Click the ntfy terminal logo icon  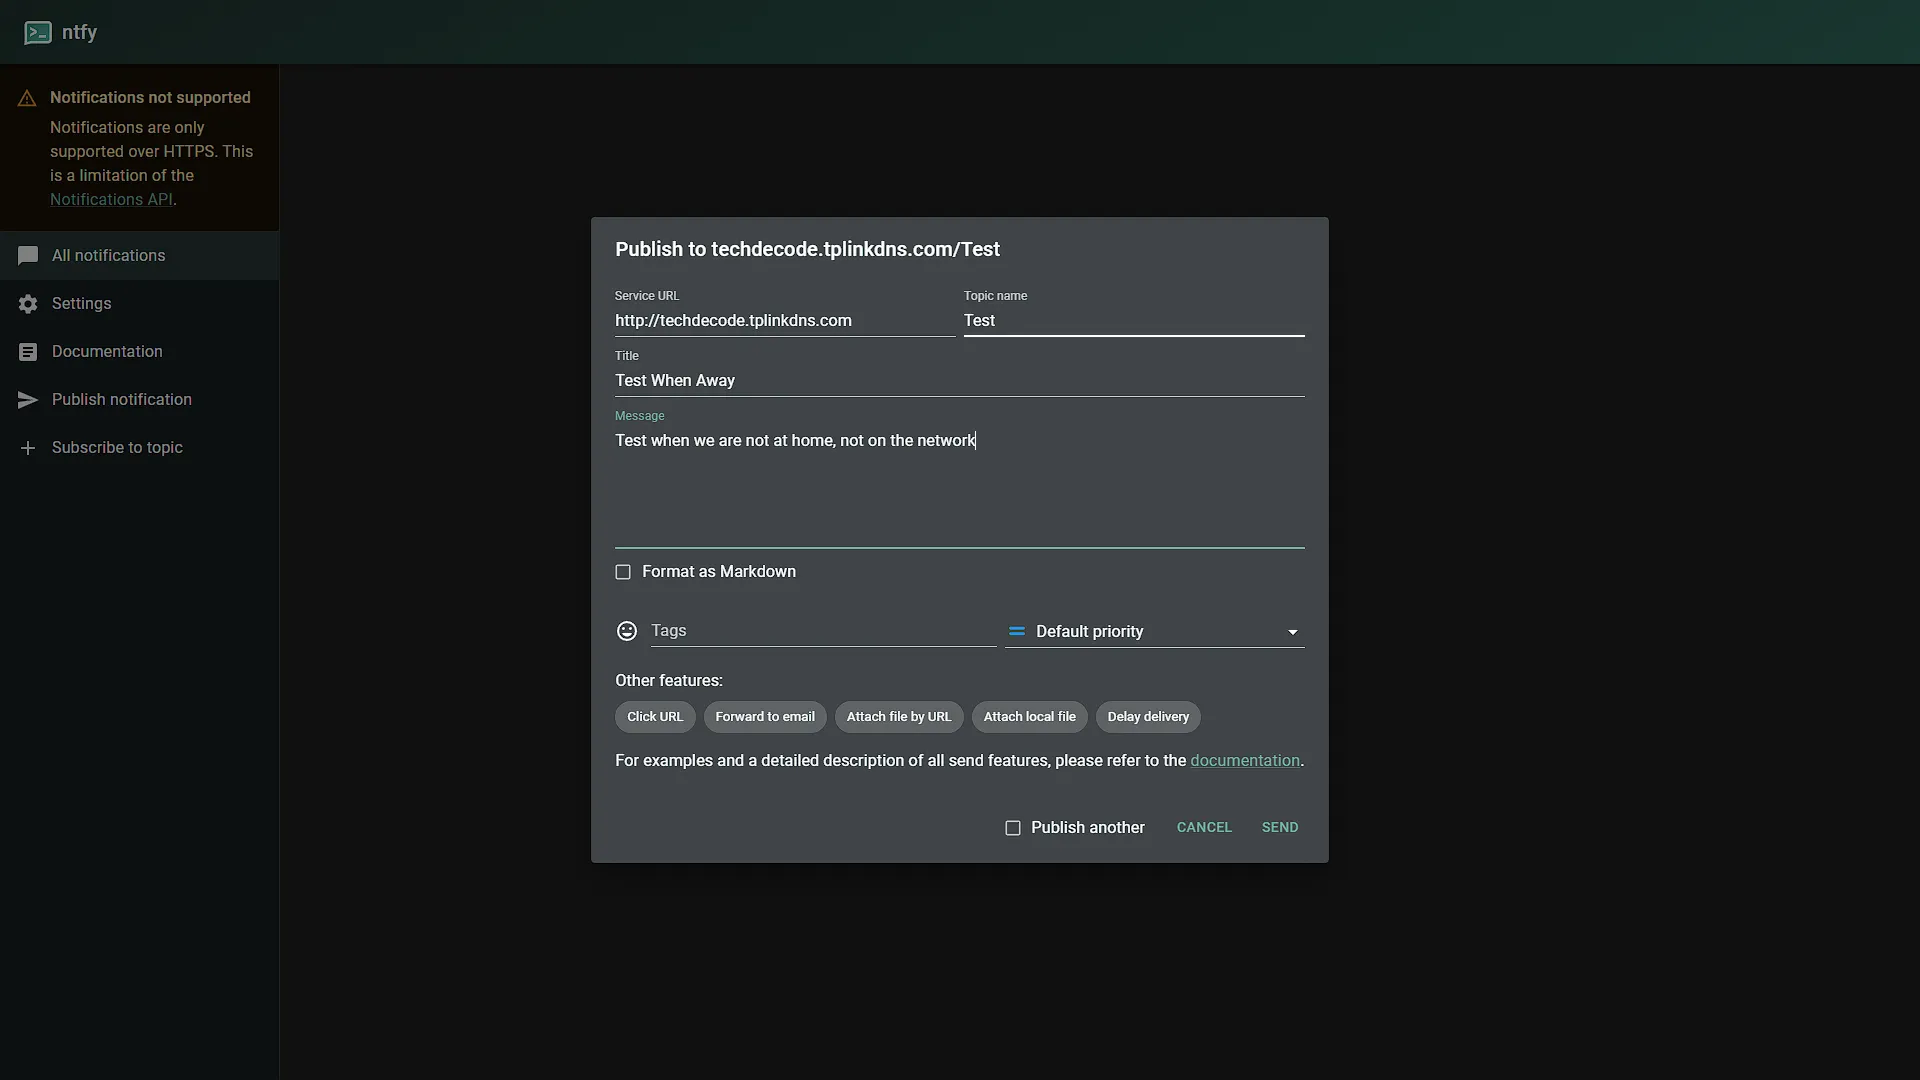[x=38, y=32]
